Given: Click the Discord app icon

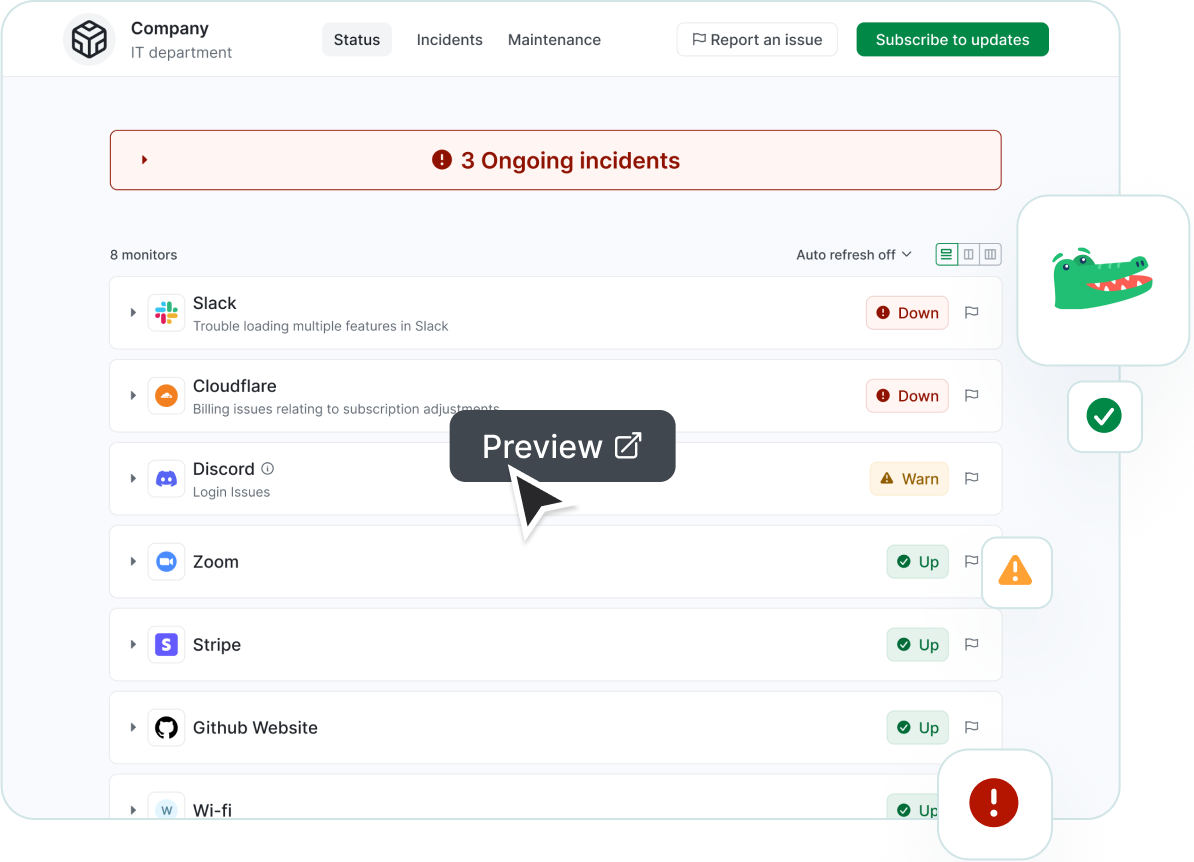Looking at the screenshot, I should point(166,478).
